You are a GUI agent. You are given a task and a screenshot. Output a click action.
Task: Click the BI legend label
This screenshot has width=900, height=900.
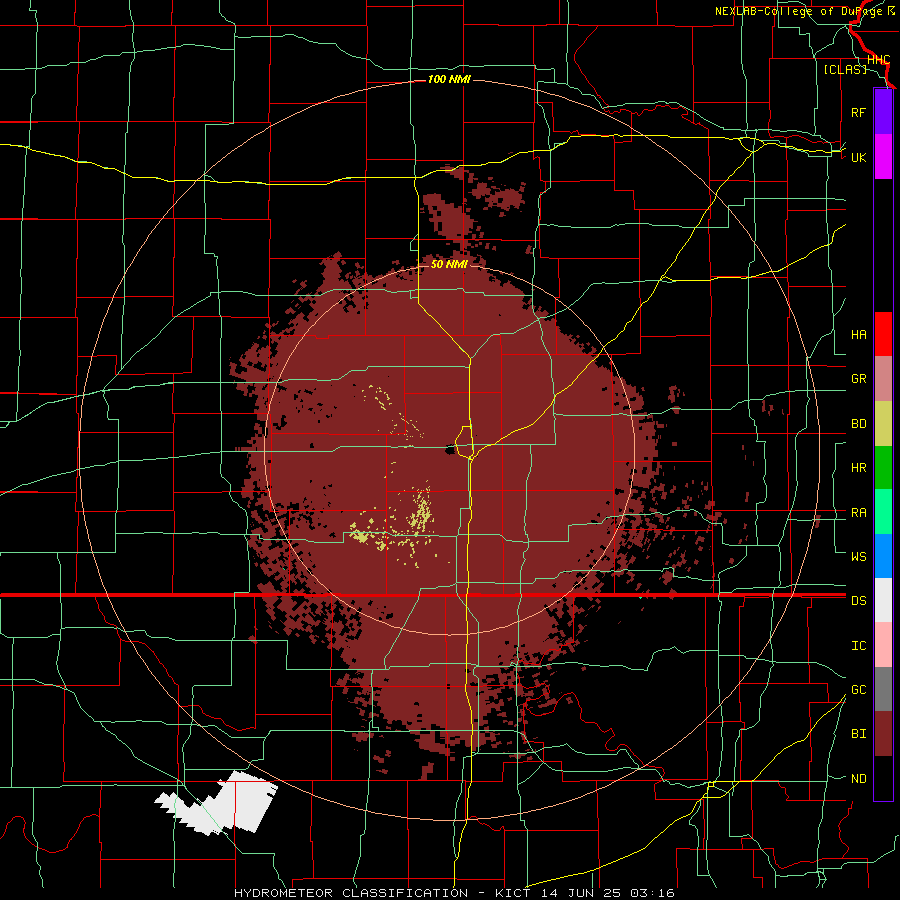pos(858,734)
